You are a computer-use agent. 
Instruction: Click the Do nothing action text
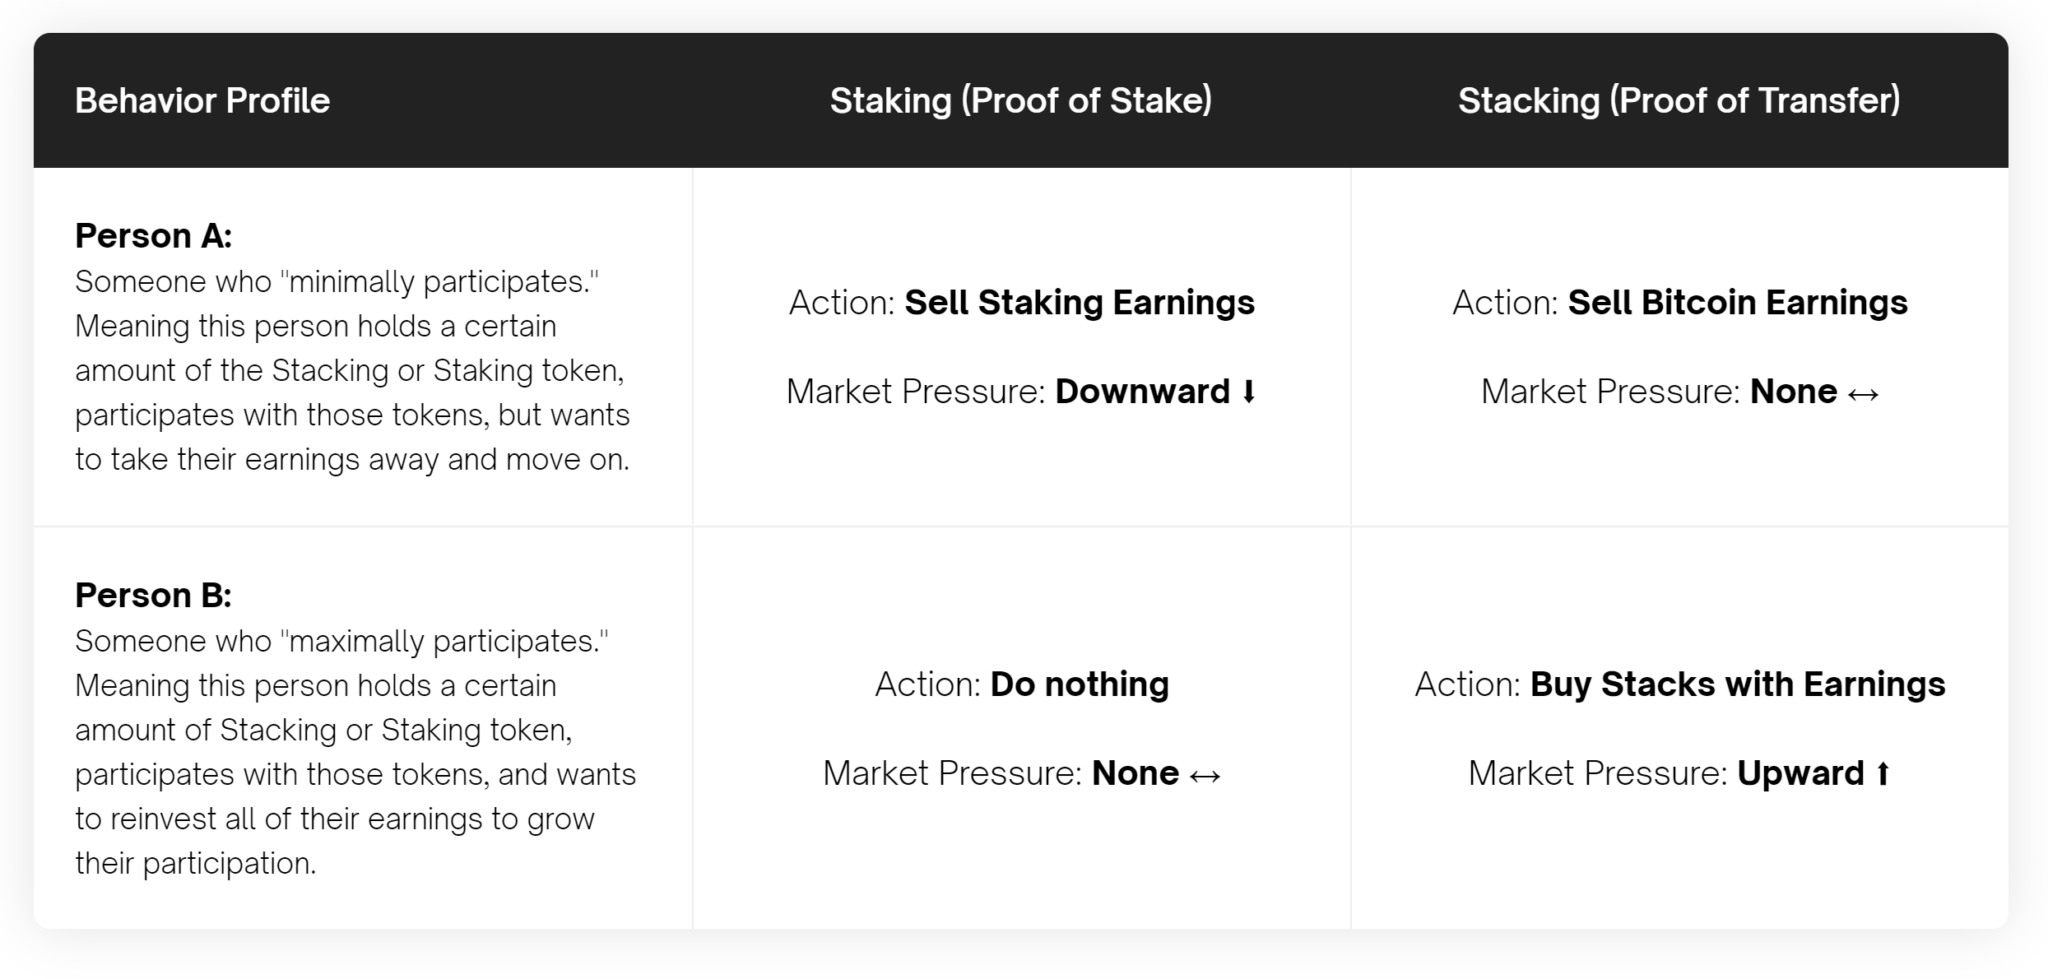[x=1079, y=684]
